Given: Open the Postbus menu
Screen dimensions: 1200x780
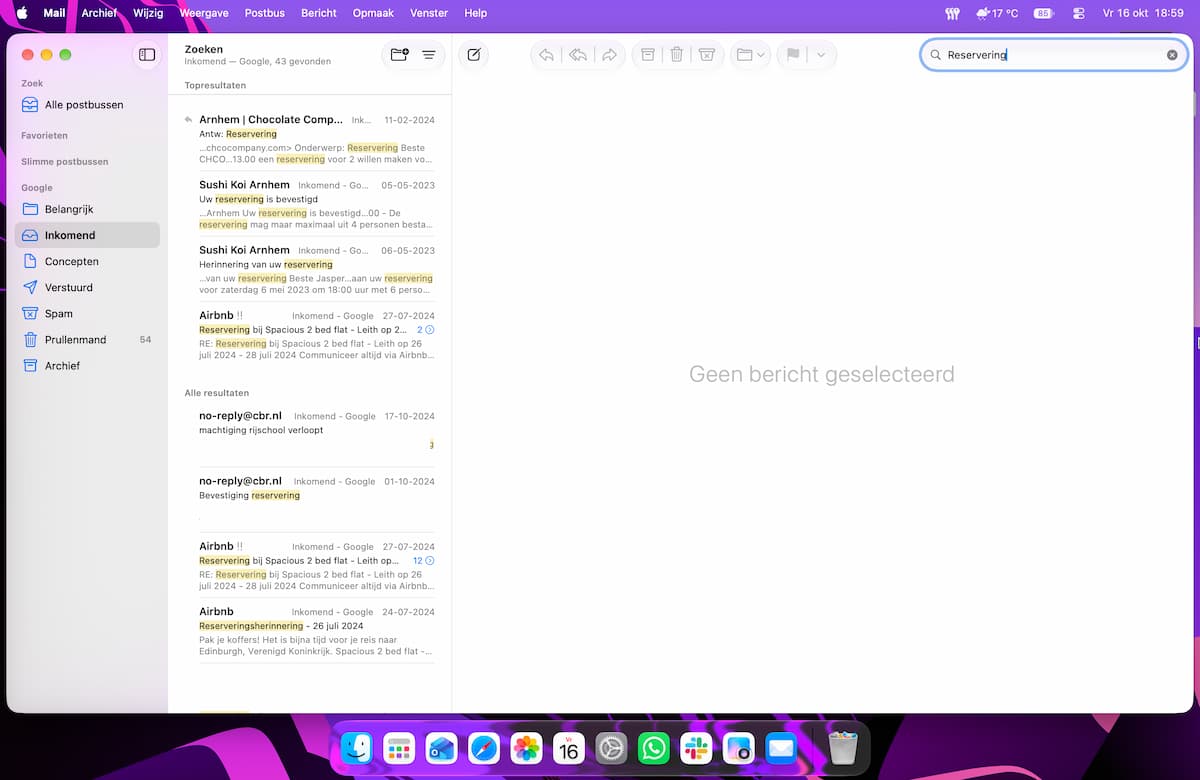Looking at the screenshot, I should (264, 13).
